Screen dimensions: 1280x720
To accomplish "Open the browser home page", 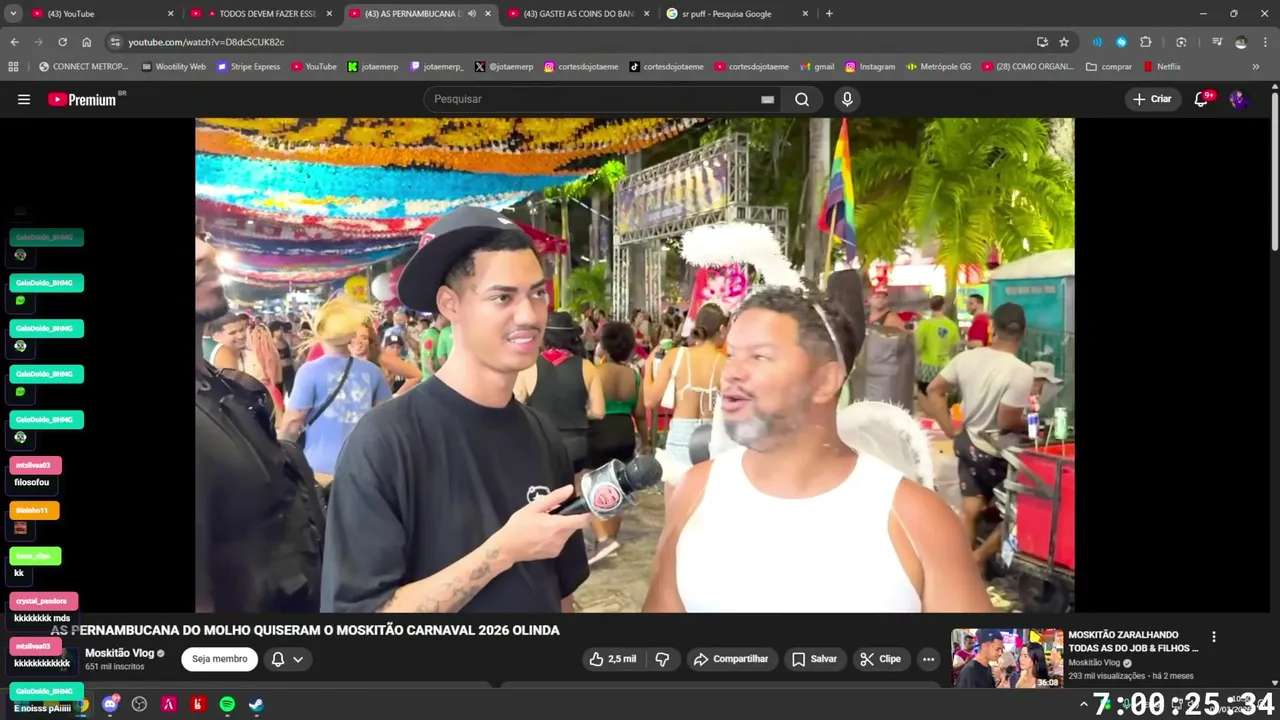I will pos(86,42).
